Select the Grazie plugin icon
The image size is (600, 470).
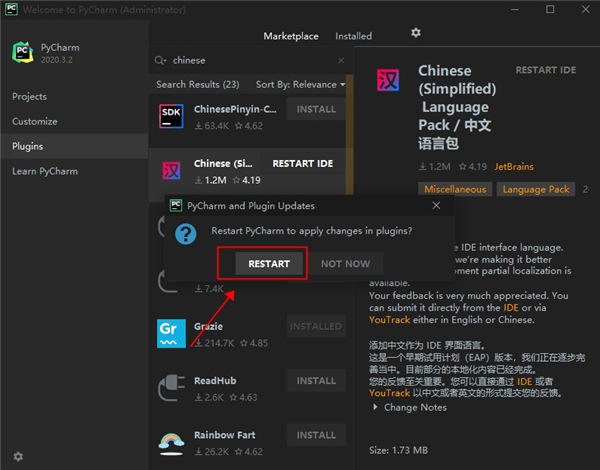pyautogui.click(x=171, y=333)
